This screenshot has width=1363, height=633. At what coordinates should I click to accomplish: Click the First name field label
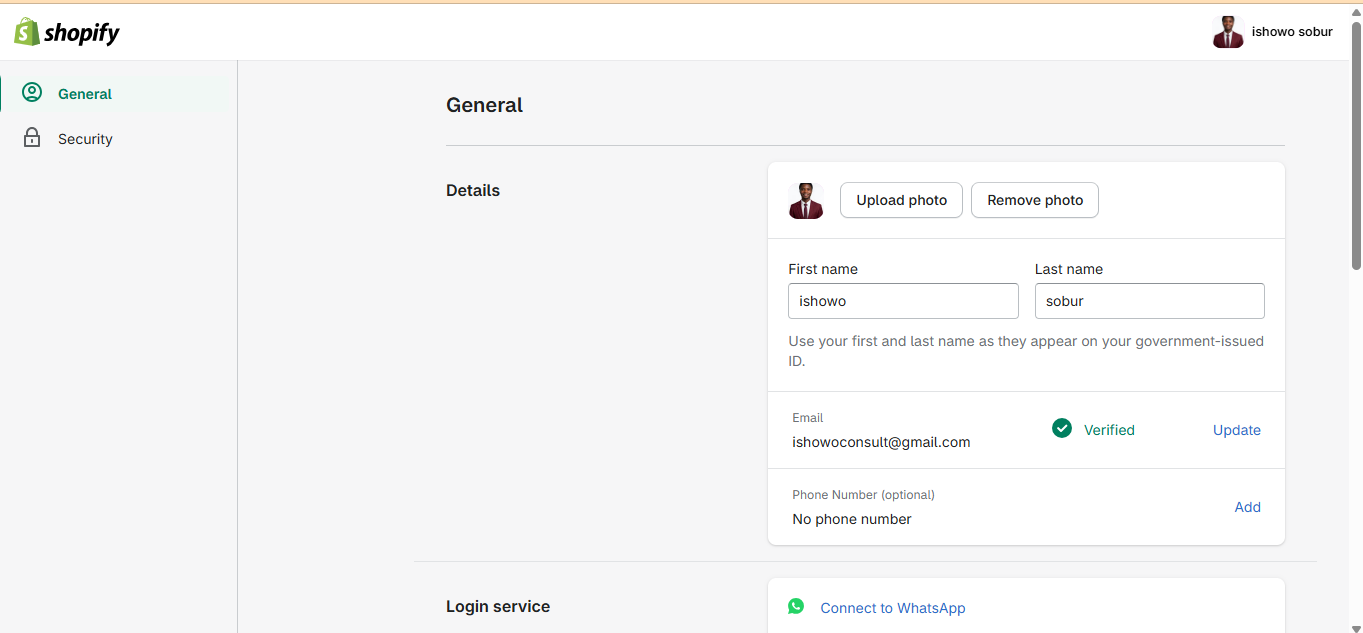pos(823,269)
